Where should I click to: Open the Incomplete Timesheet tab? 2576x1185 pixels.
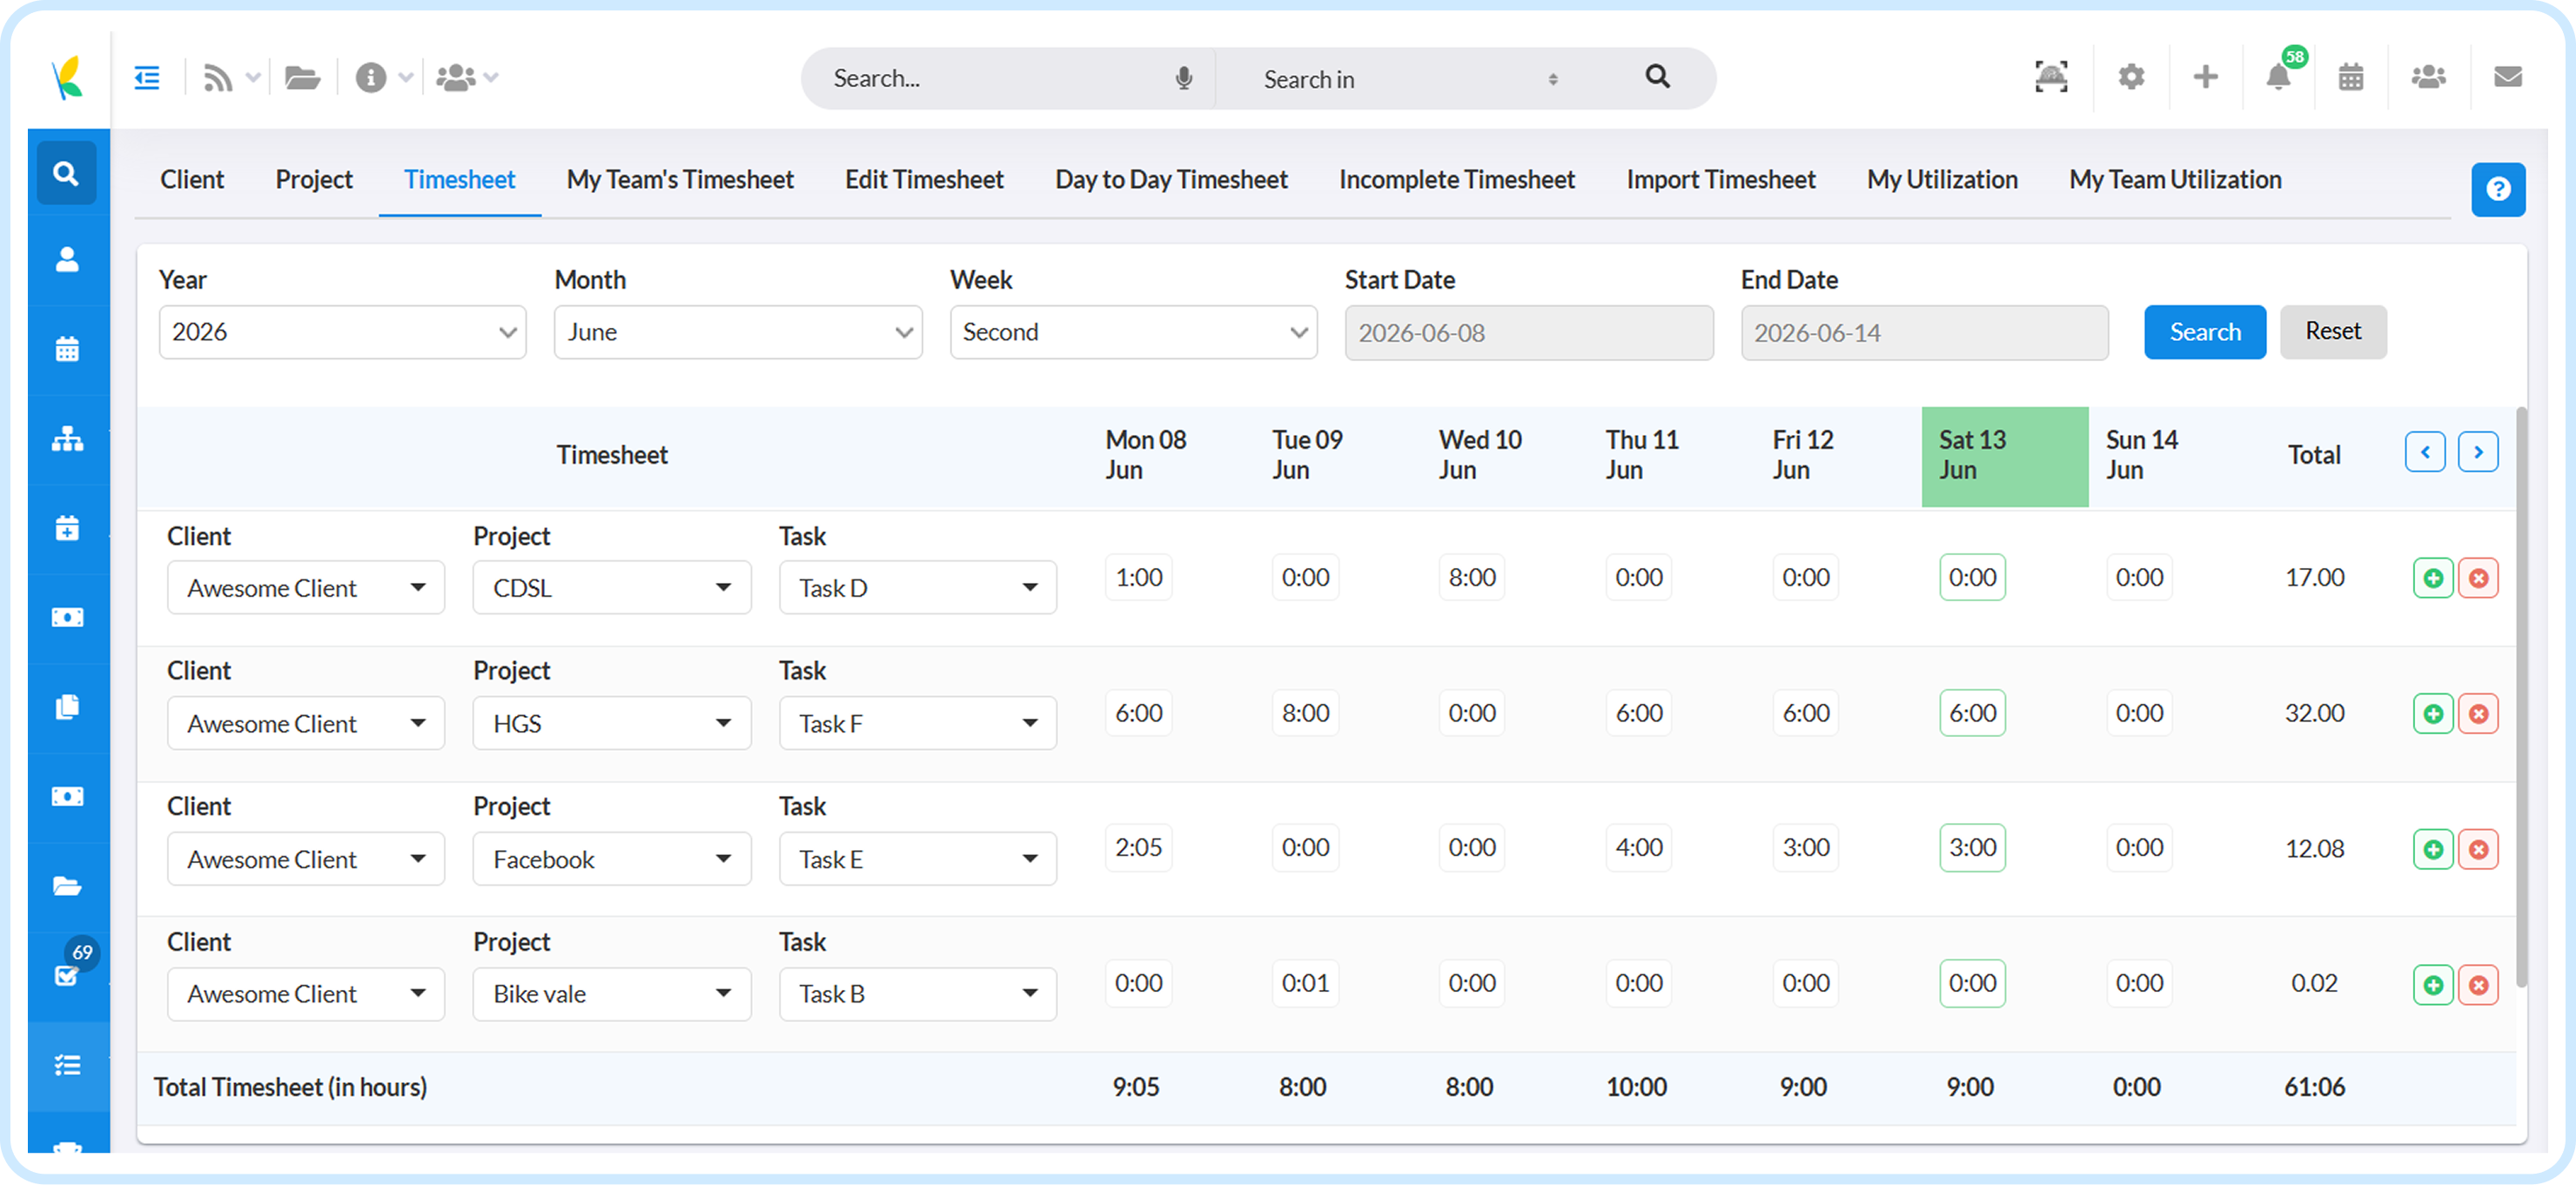pos(1457,180)
